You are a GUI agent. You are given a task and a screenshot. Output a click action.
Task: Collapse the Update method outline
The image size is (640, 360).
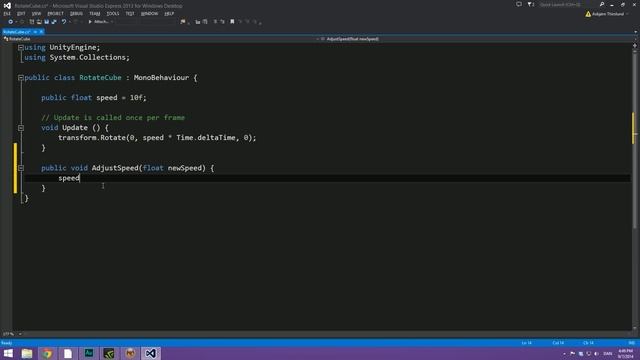(x=20, y=128)
